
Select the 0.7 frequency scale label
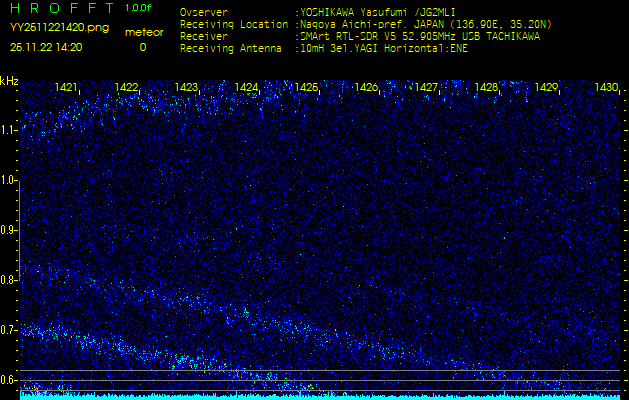9,330
